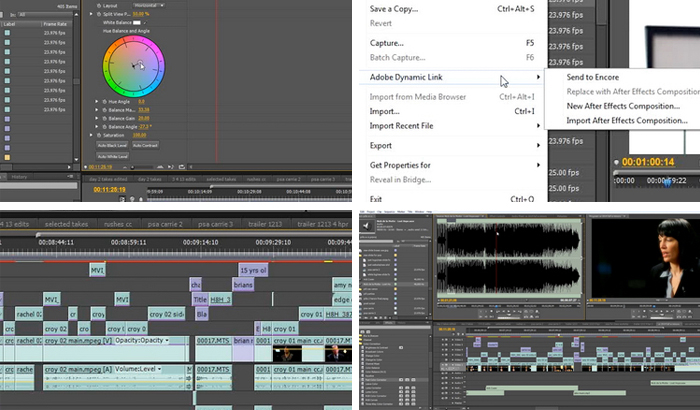Expand the Hue Angle property
Screen dimensions: 700x410
(x=97, y=102)
